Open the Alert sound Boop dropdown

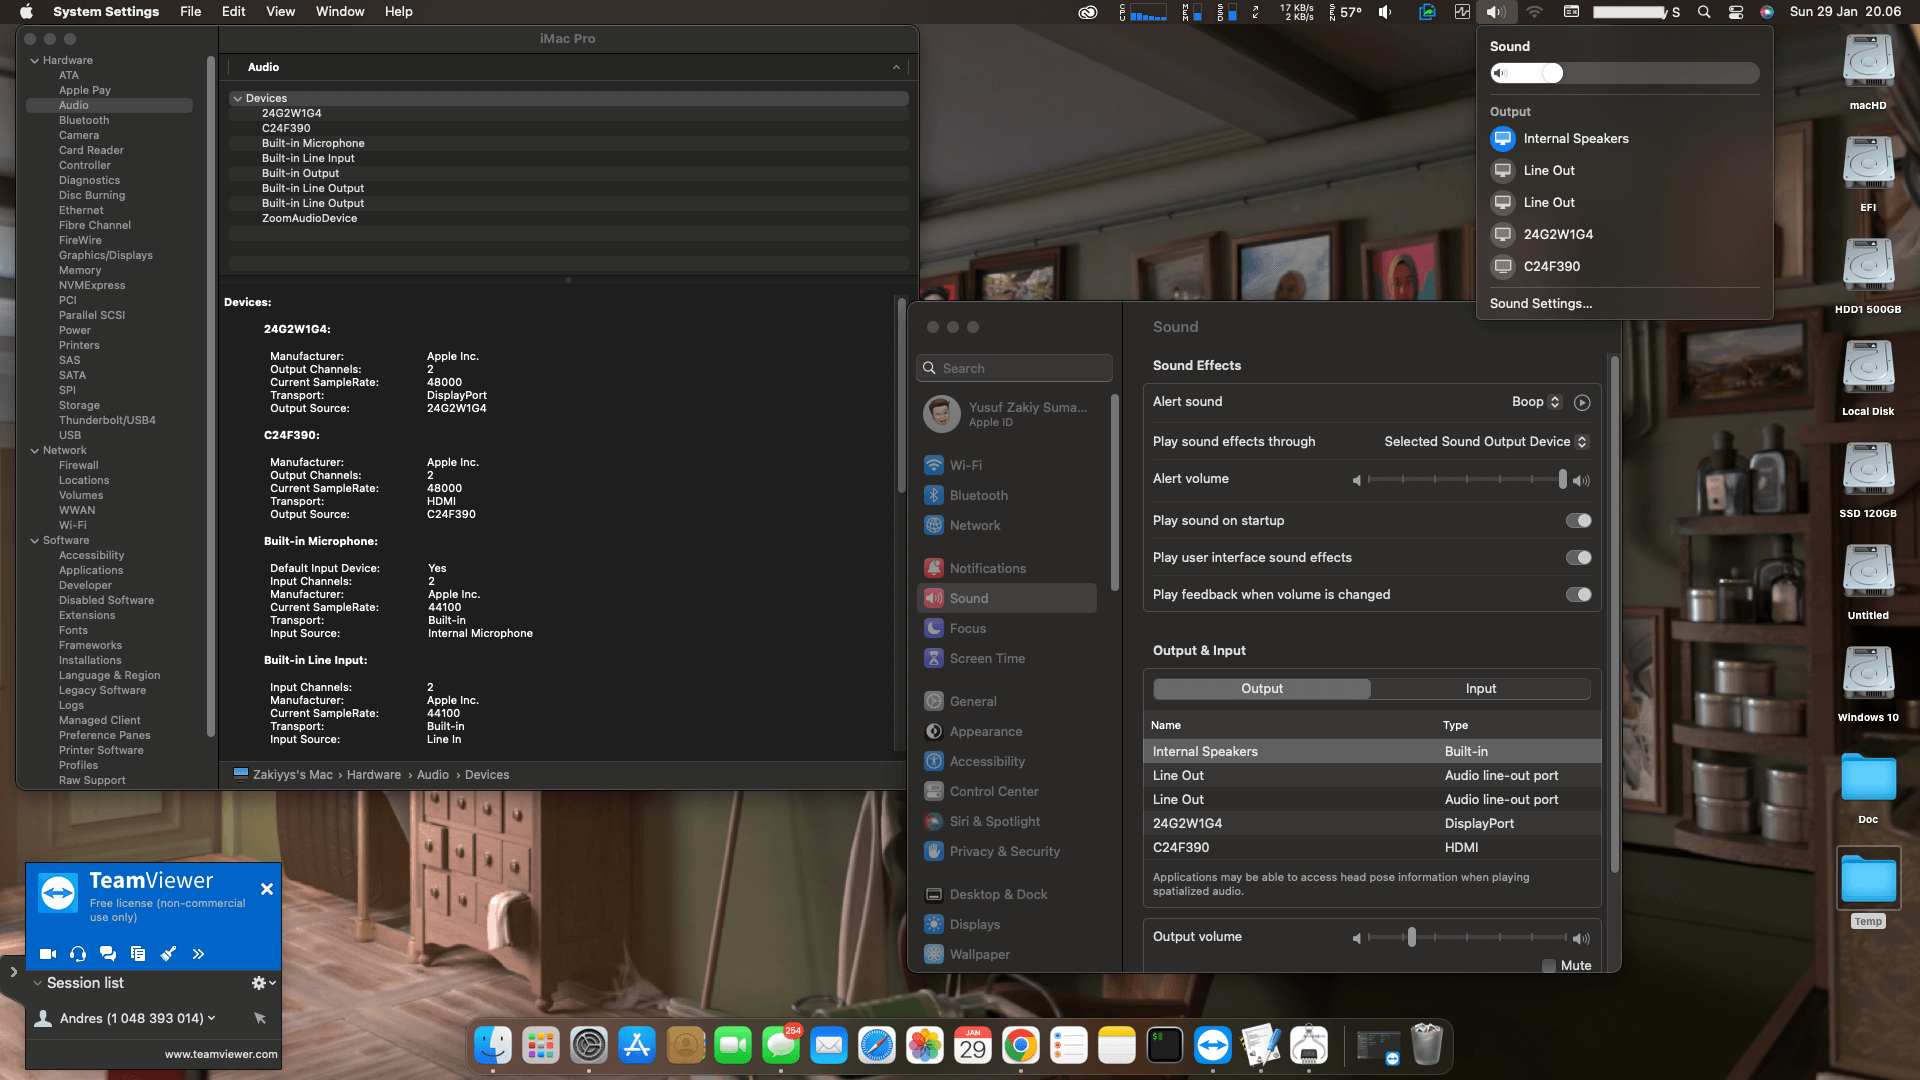tap(1536, 402)
